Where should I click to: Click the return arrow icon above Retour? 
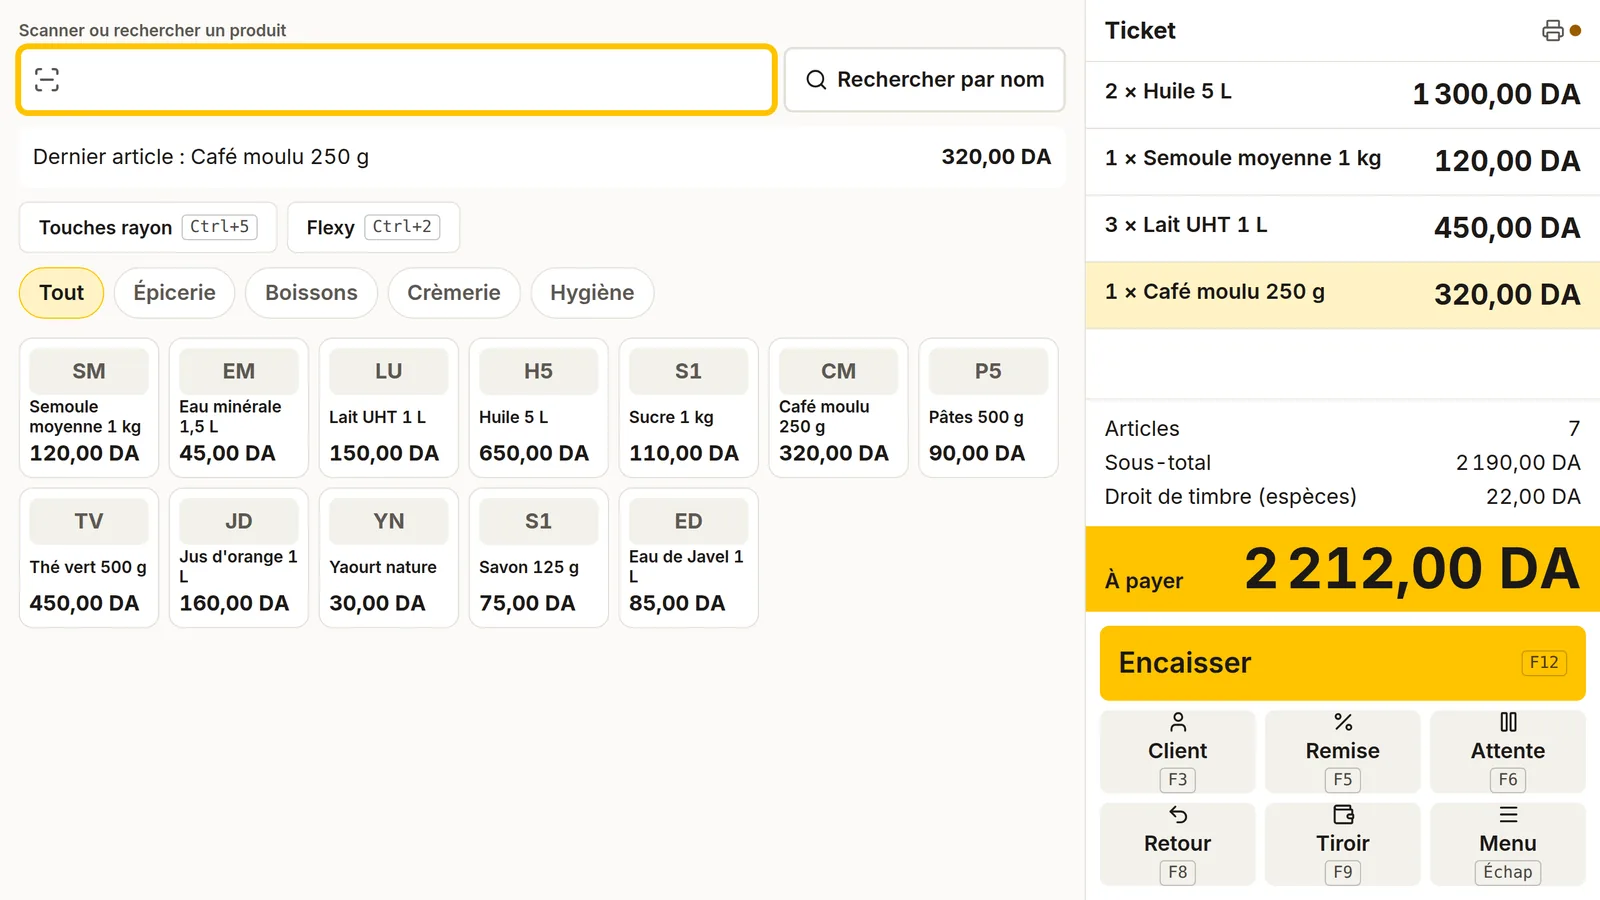click(x=1178, y=815)
